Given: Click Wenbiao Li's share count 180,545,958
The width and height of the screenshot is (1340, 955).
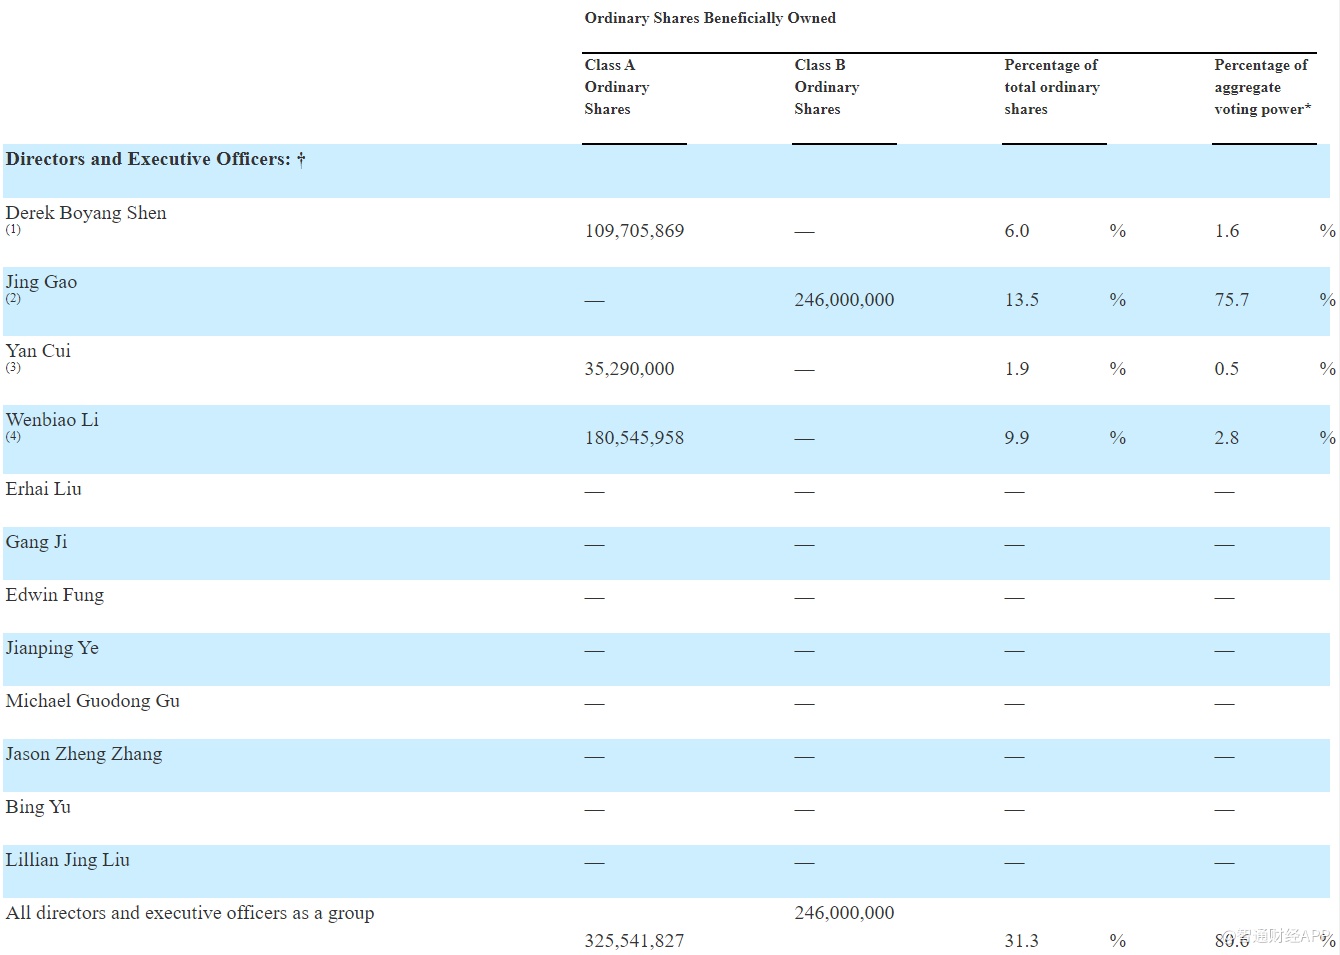Looking at the screenshot, I should [x=634, y=438].
